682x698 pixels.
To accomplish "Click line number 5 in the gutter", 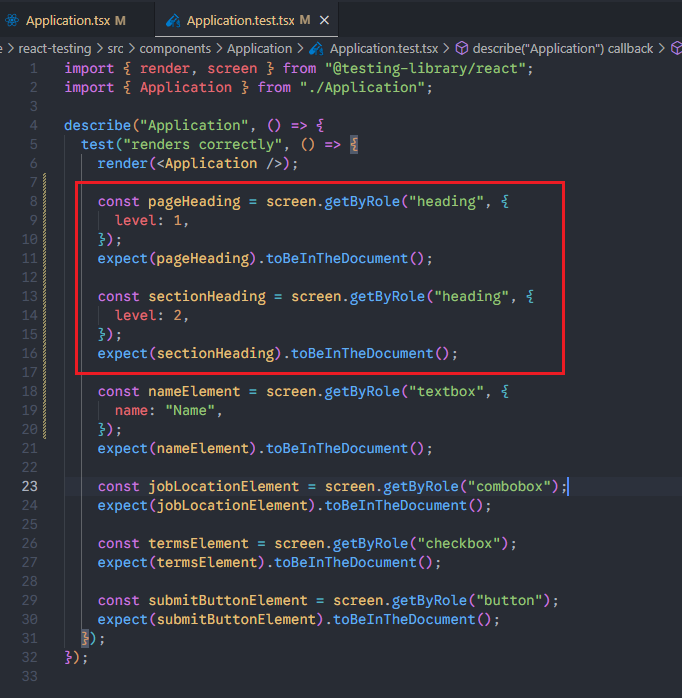I will click(33, 144).
